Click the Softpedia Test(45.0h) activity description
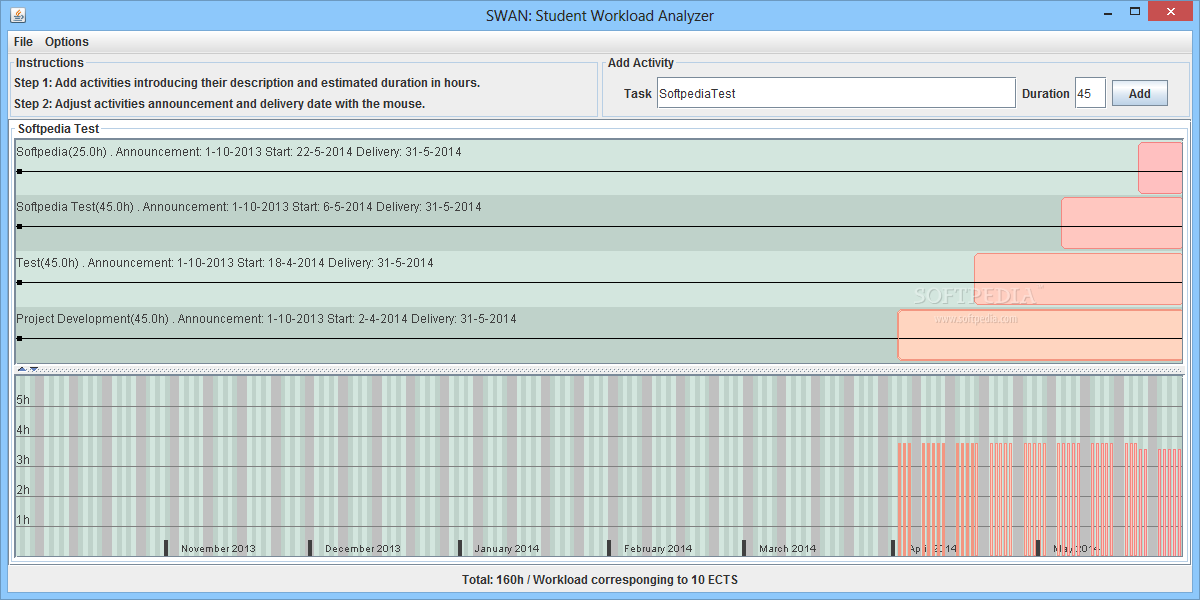This screenshot has height=600, width=1200. tap(249, 207)
